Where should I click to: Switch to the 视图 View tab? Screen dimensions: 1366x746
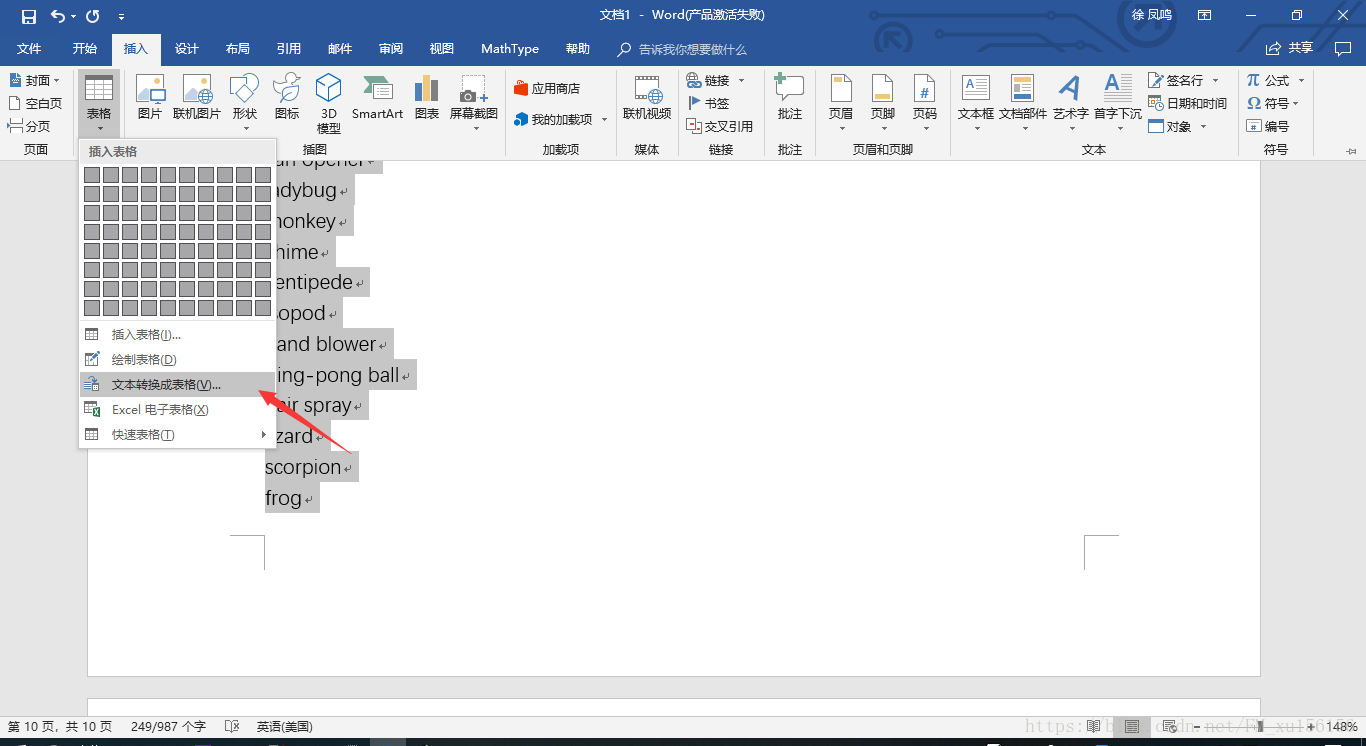442,49
